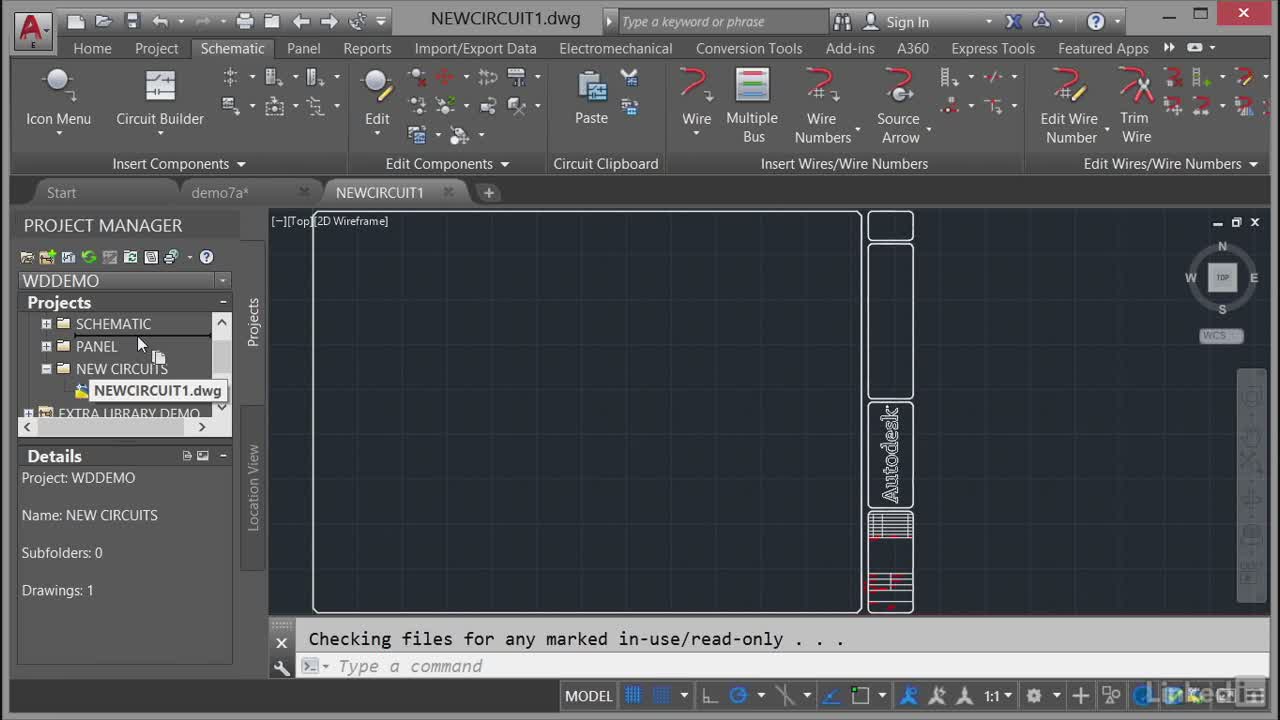Switch to the Panel ribbon tab
This screenshot has width=1280, height=720.
point(304,48)
